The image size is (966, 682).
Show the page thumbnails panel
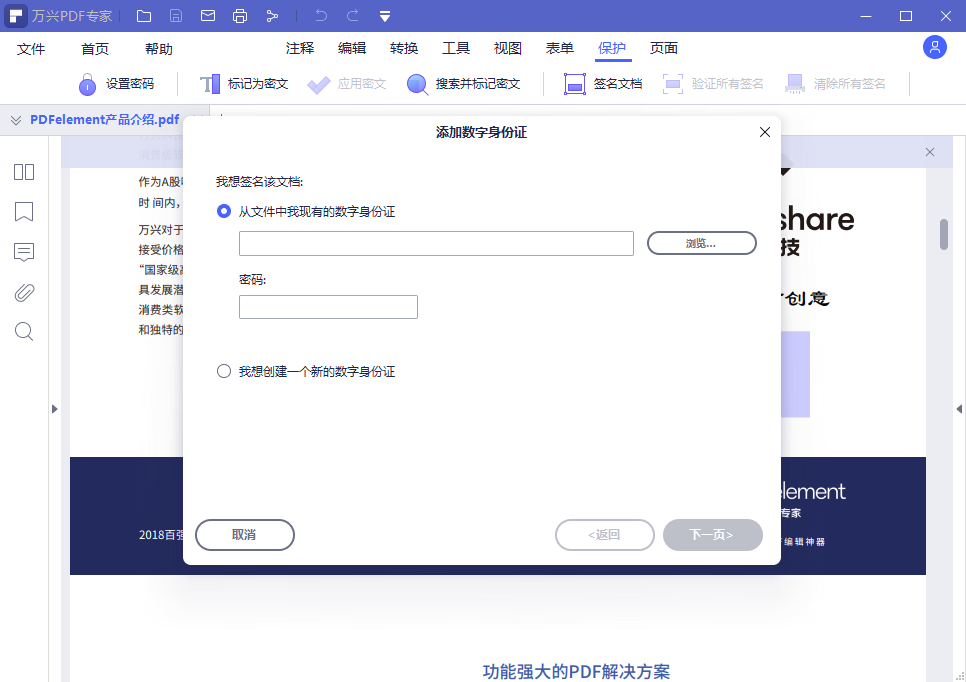(23, 172)
